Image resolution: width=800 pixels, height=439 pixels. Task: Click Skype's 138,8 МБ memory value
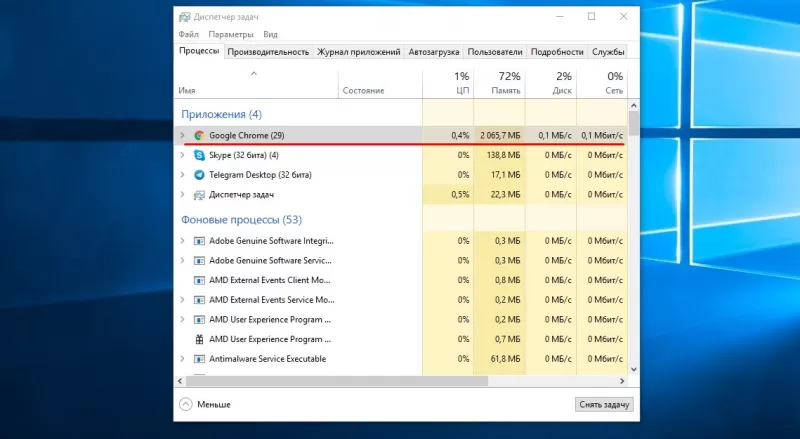pyautogui.click(x=503, y=155)
